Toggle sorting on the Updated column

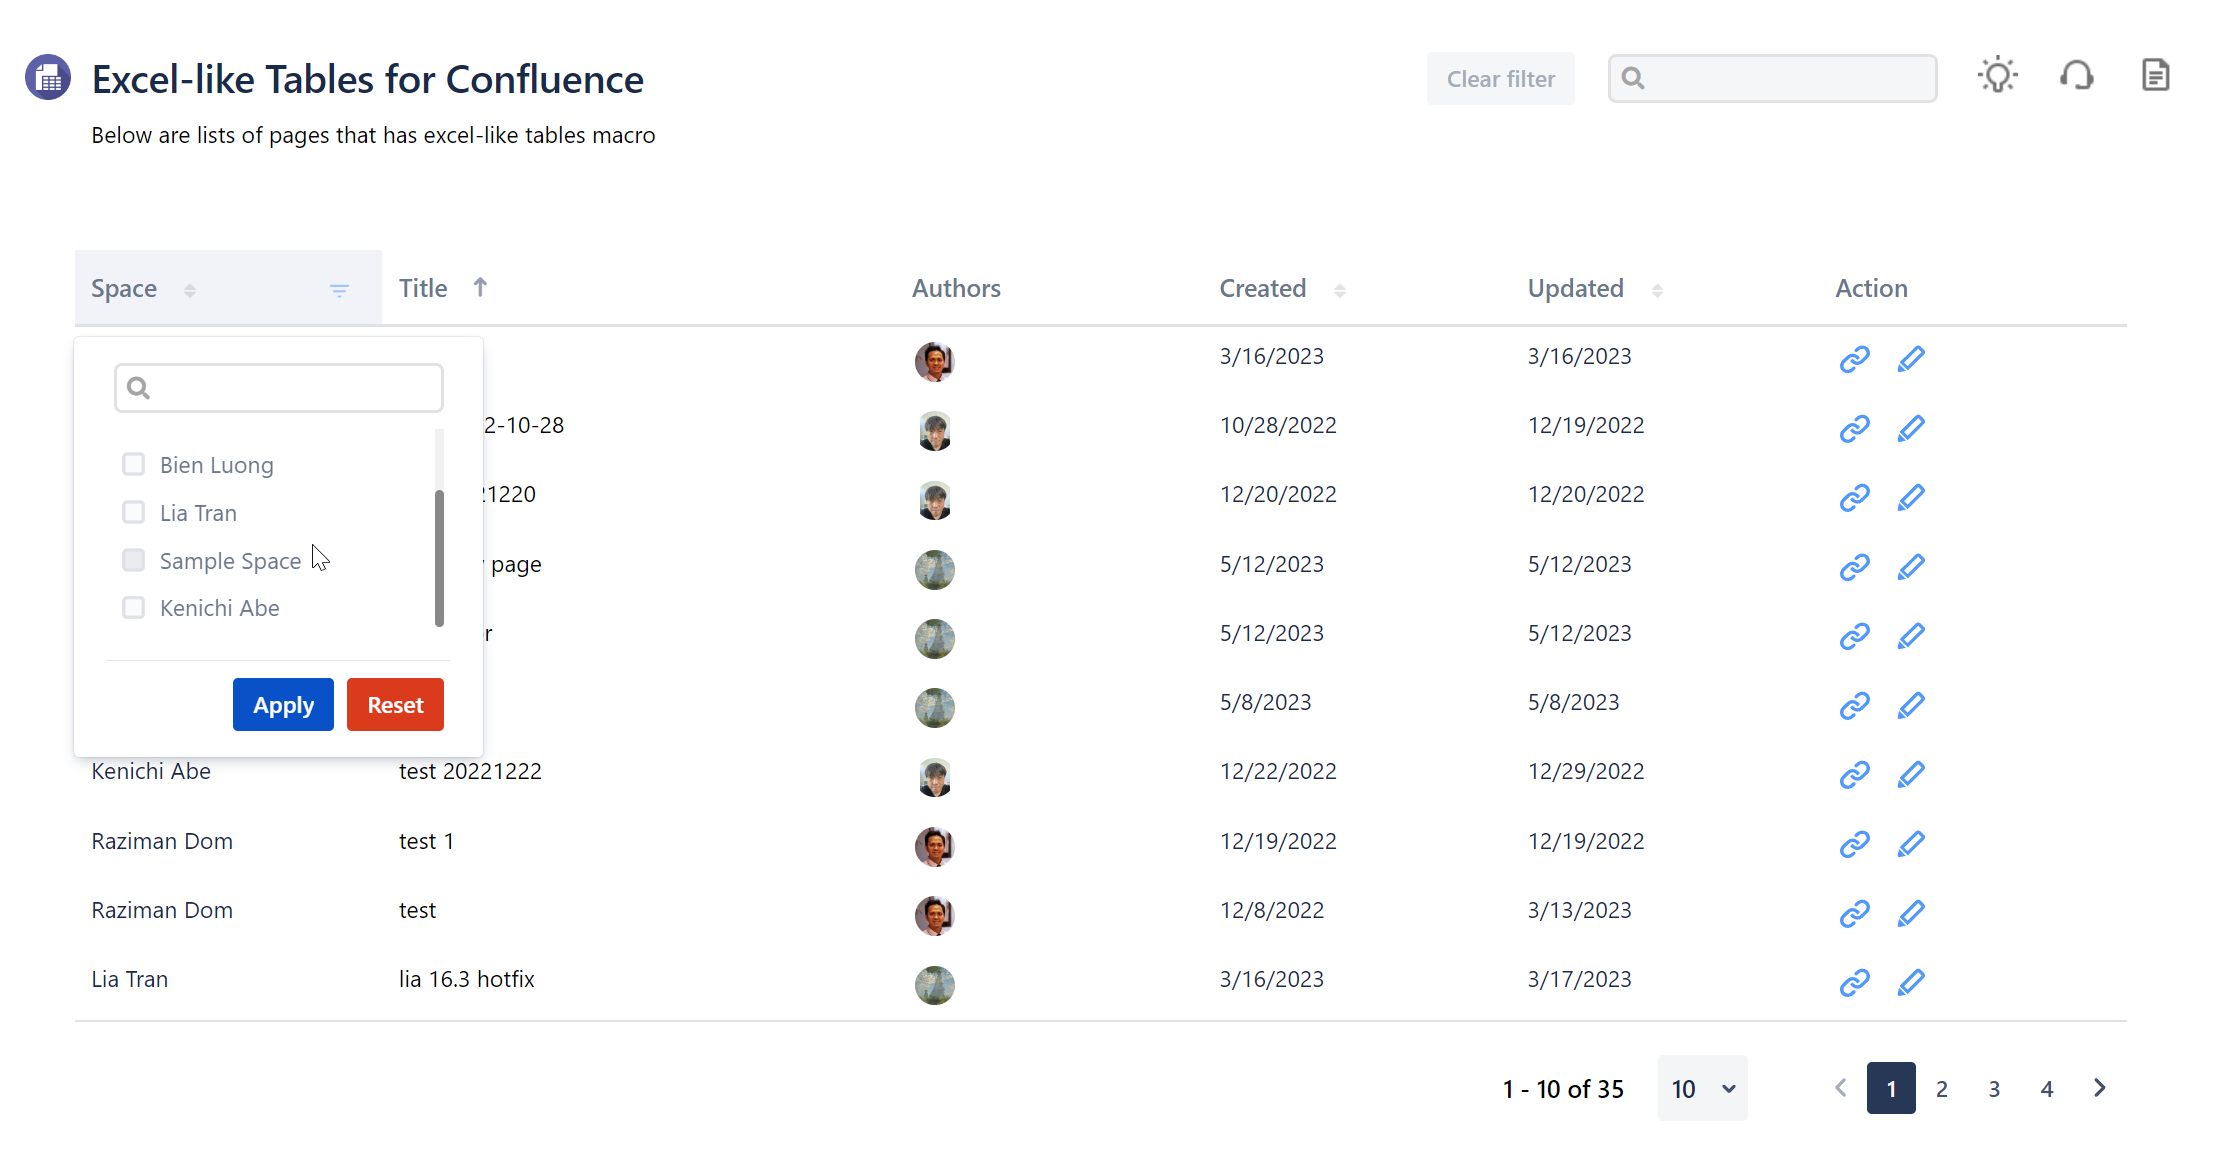pyautogui.click(x=1575, y=288)
